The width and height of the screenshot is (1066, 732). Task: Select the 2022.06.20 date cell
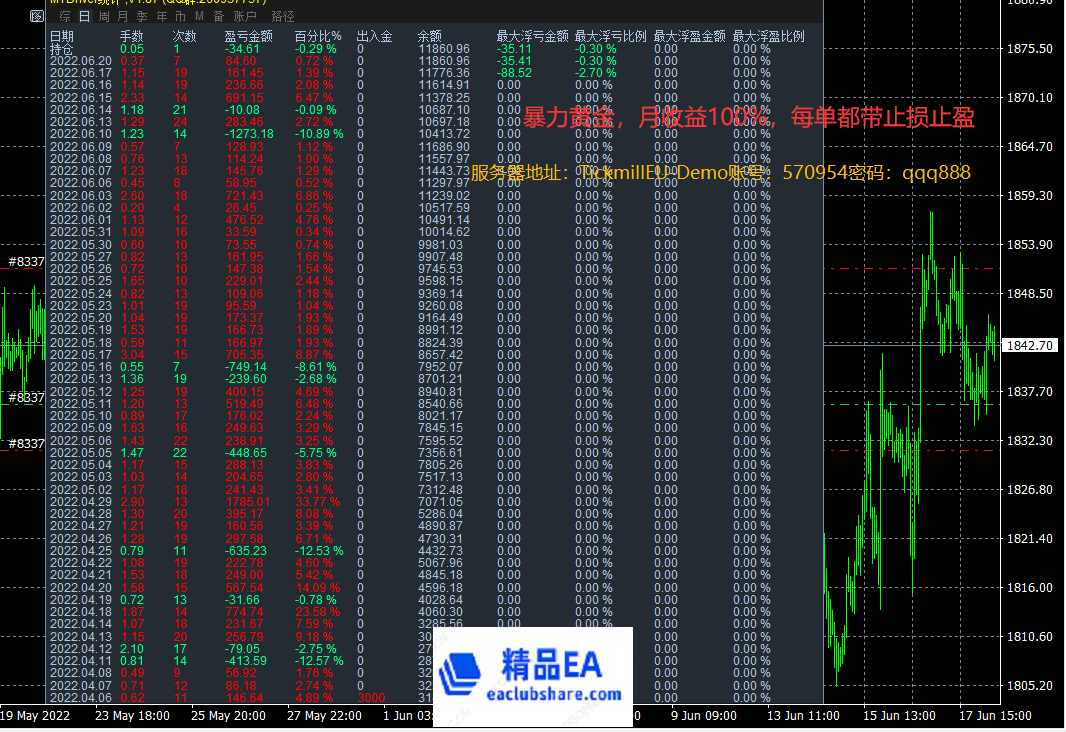81,61
